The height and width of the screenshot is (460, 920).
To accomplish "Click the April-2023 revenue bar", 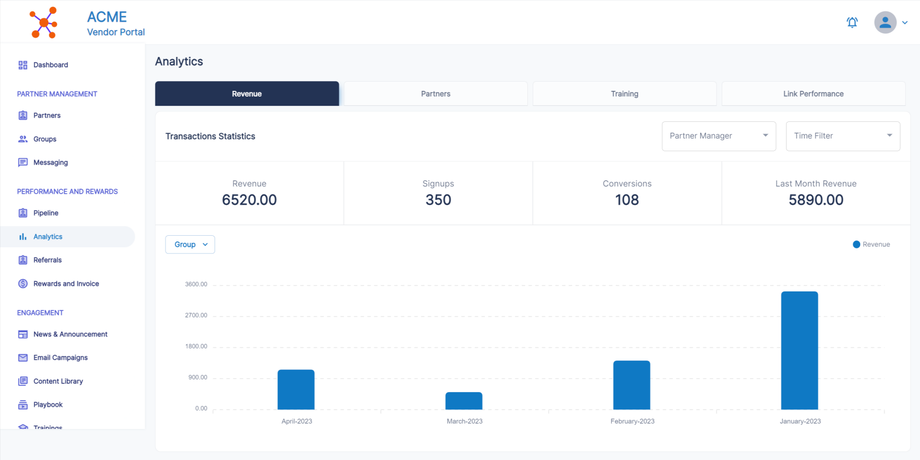I will (296, 390).
